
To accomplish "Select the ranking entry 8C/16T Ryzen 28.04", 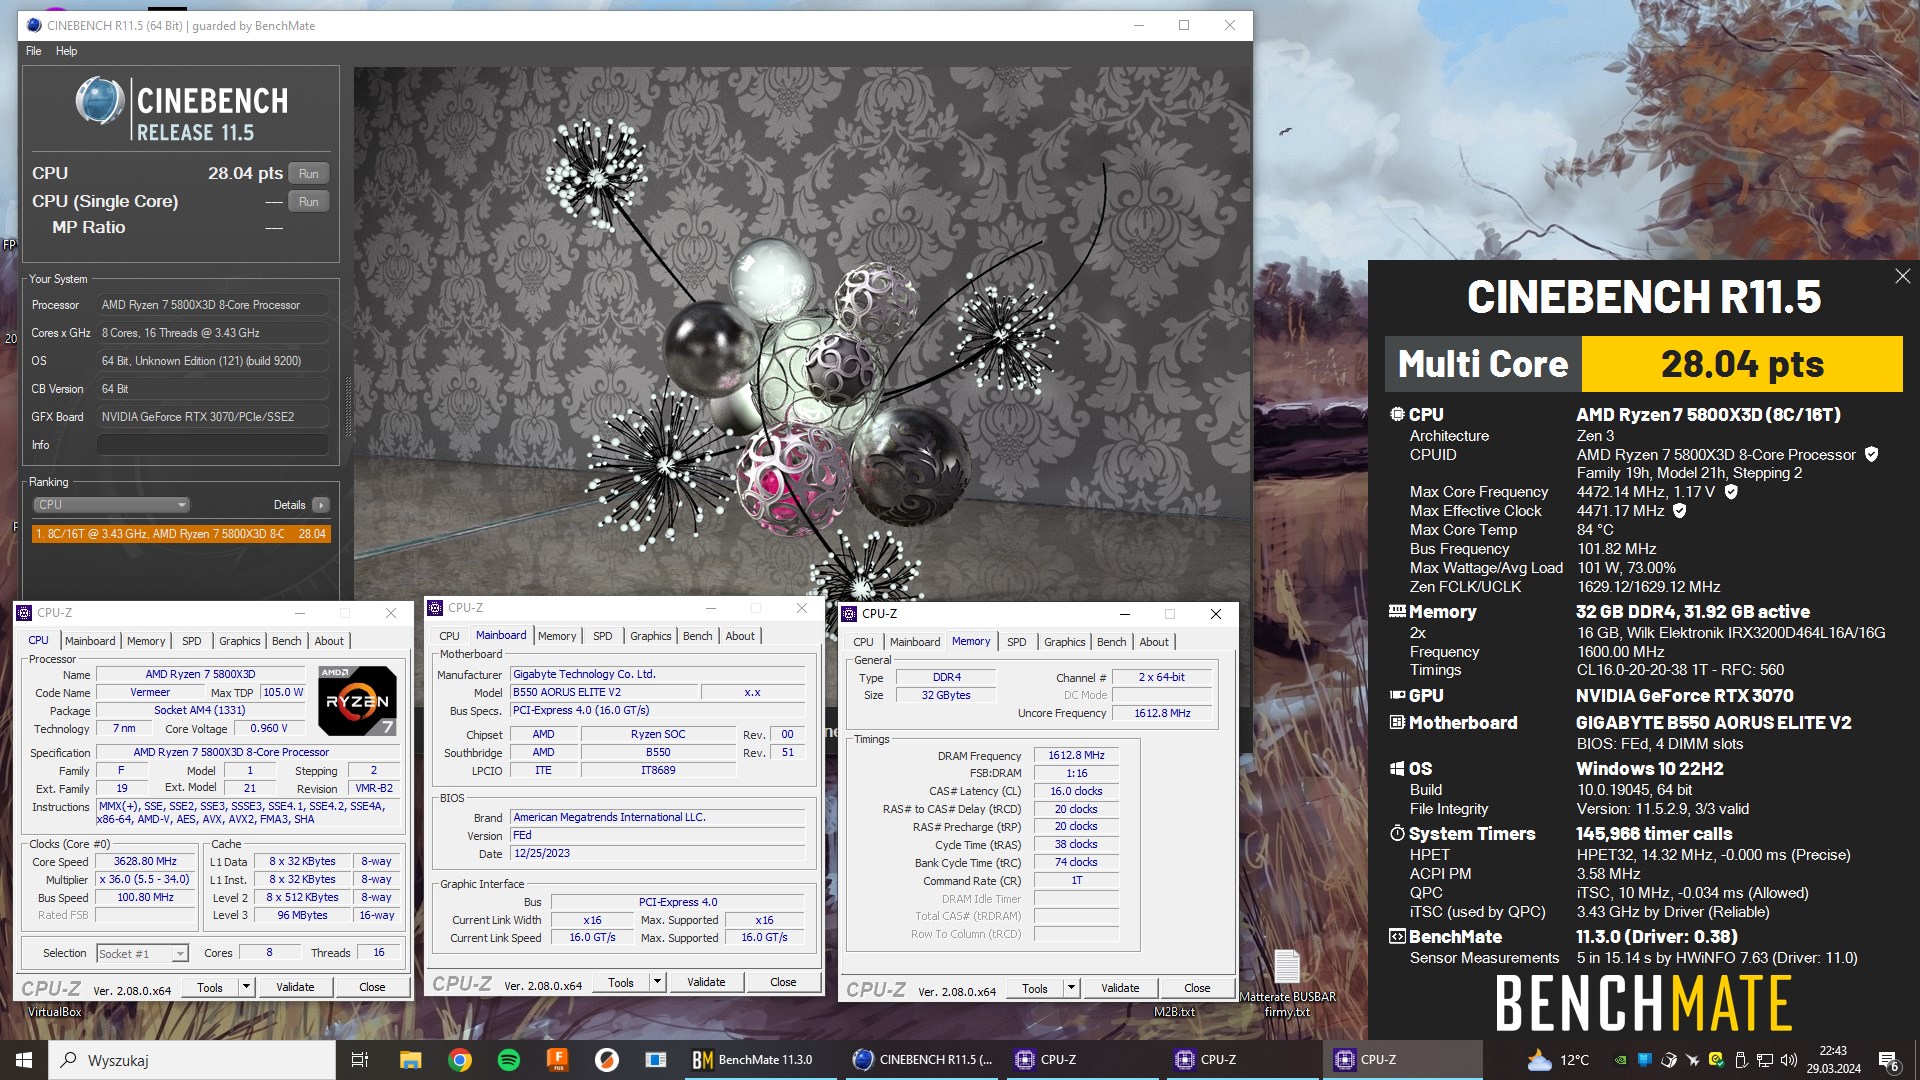I will (x=181, y=534).
